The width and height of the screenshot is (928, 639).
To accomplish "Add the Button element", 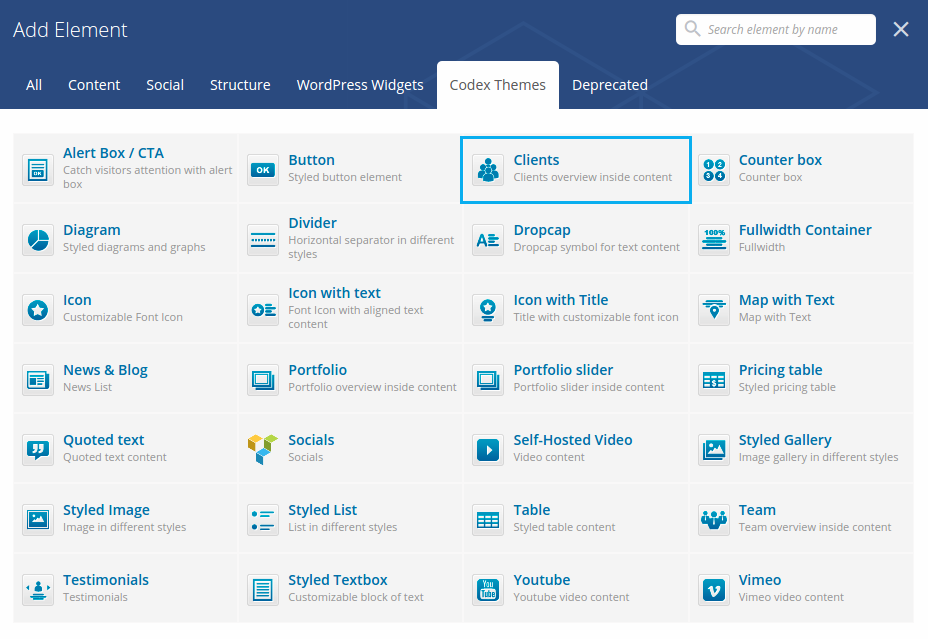I will [x=311, y=160].
